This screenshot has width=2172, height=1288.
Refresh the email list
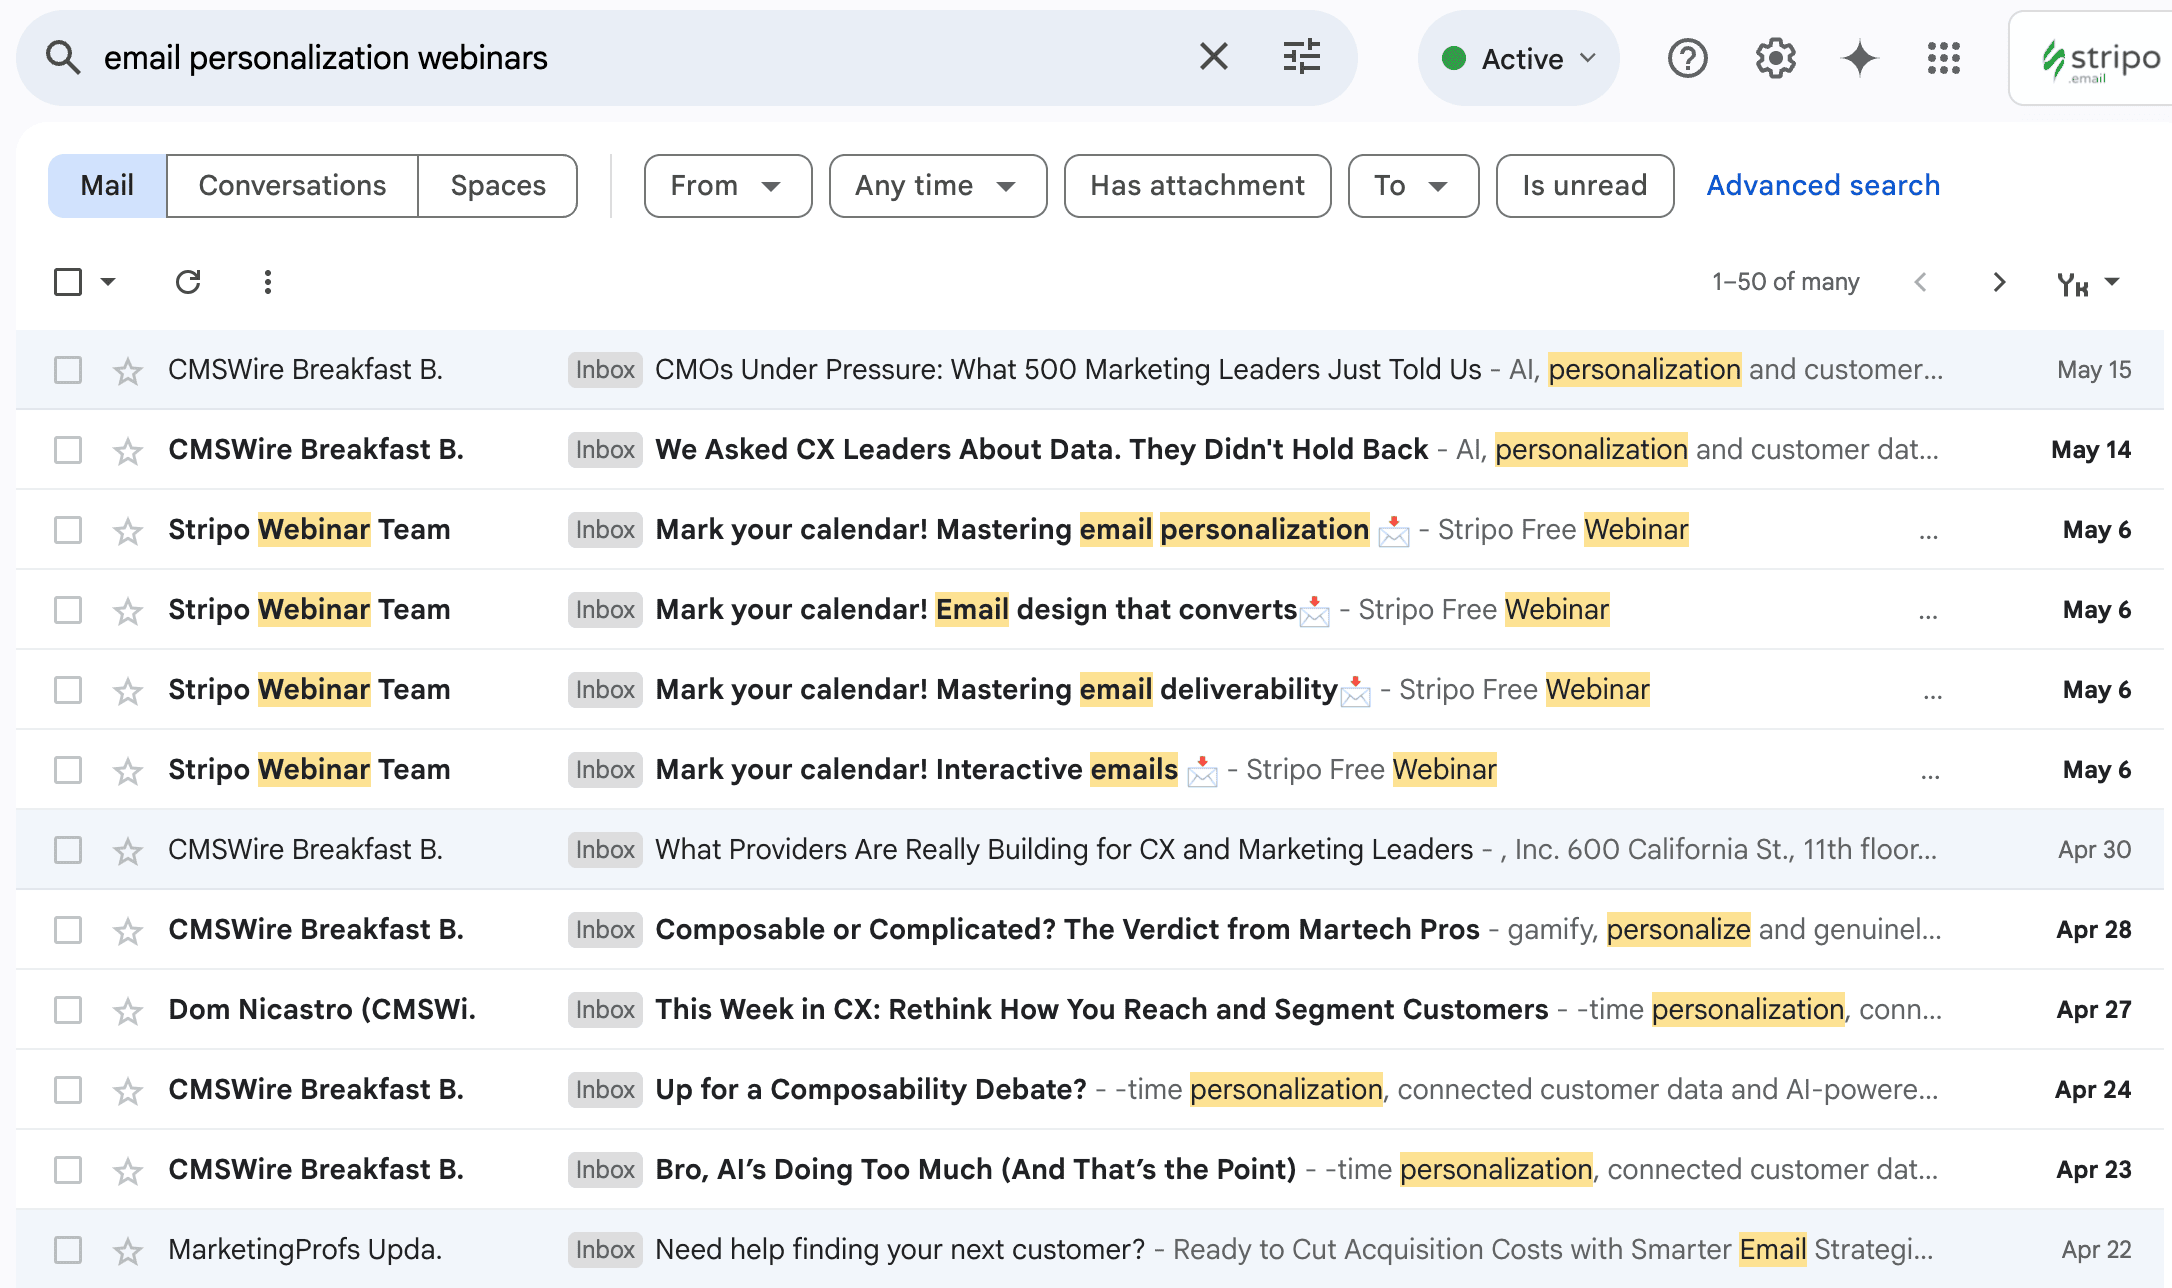[189, 282]
